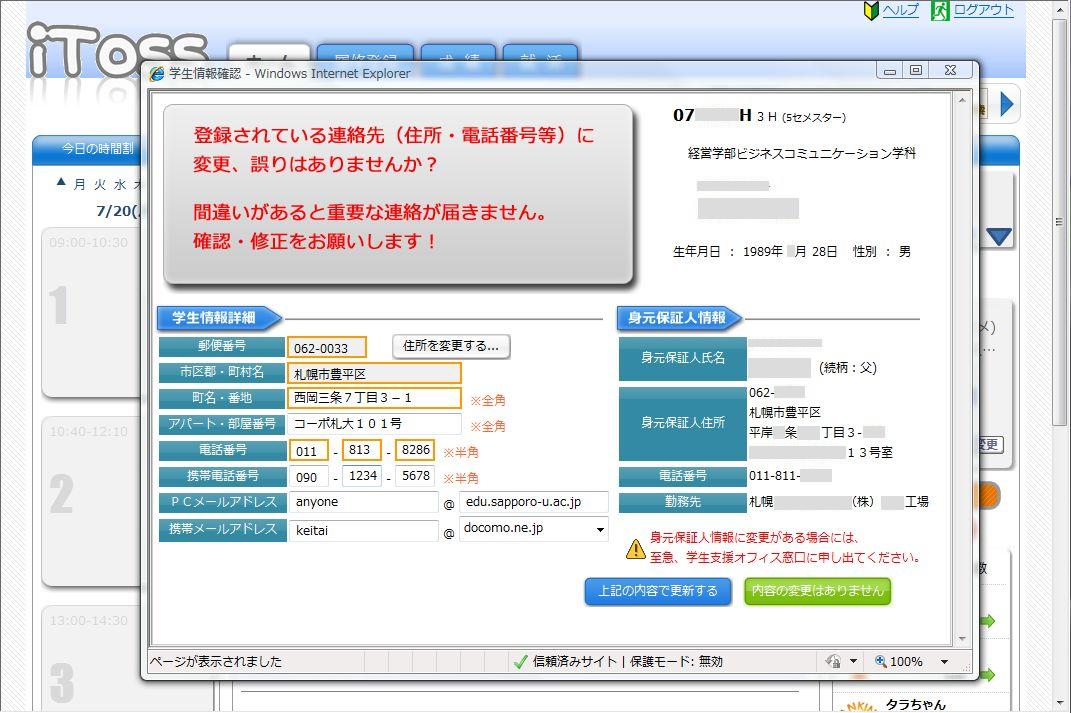The width and height of the screenshot is (1071, 713).
Task: Click the logout exit icon
Action: coord(940,10)
